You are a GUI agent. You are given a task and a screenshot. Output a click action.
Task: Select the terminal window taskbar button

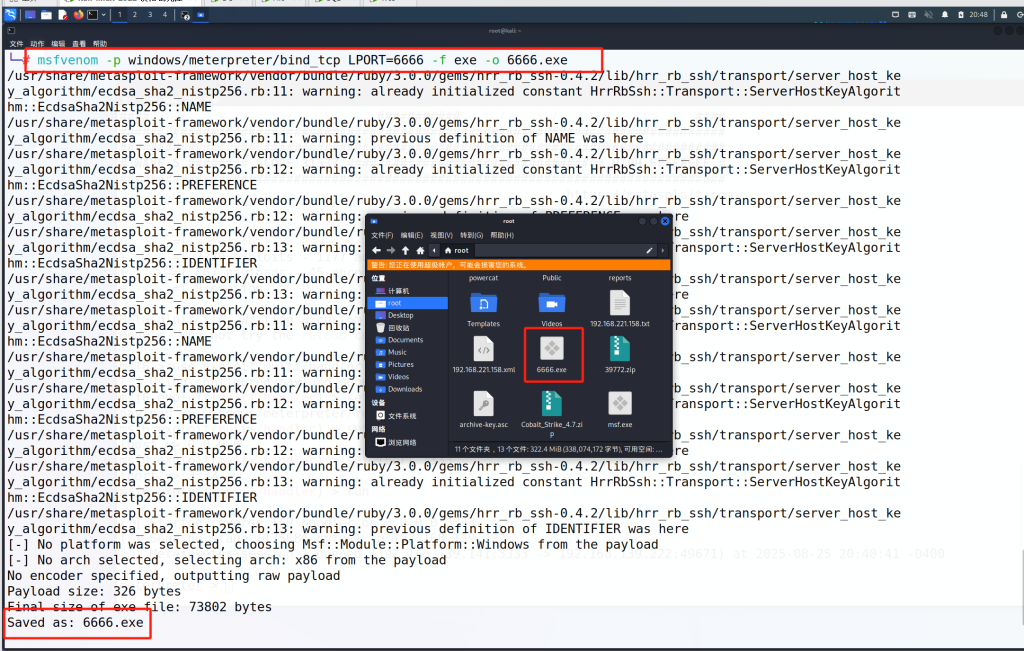click(185, 14)
